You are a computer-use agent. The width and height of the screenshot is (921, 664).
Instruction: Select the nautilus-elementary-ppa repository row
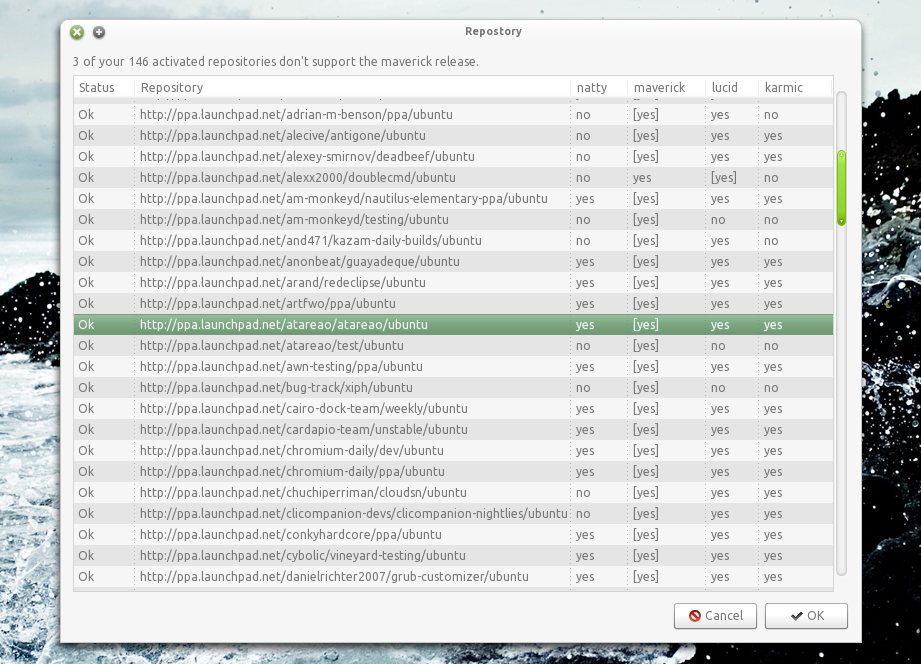coord(453,199)
